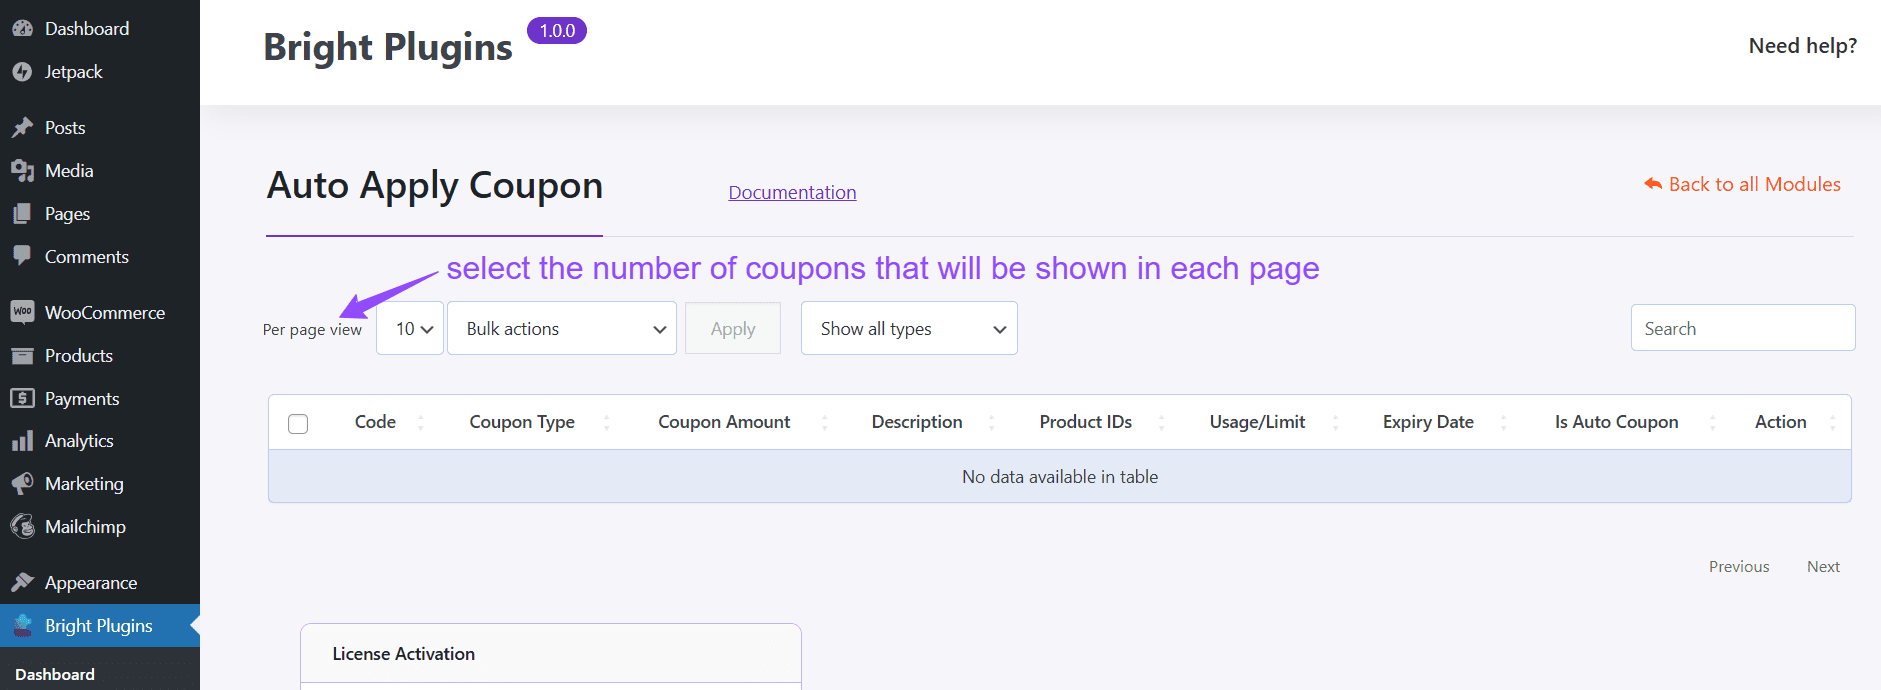Click the Posts pushpin icon
Screen dimensions: 1881x690
[22, 128]
